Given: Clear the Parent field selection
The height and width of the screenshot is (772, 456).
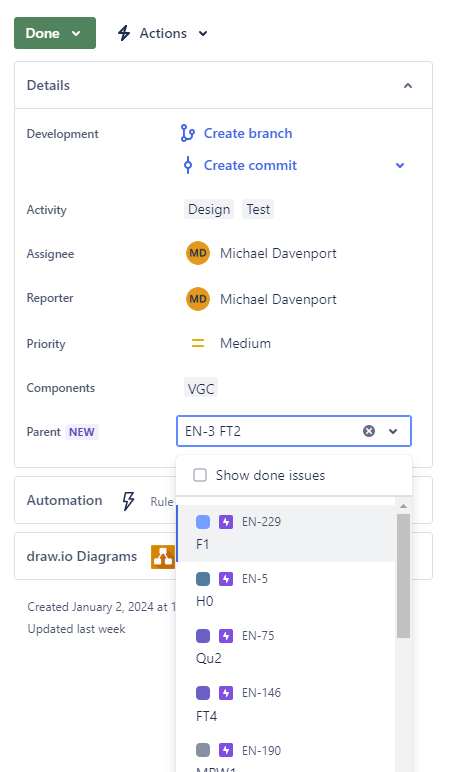Looking at the screenshot, I should [369, 431].
